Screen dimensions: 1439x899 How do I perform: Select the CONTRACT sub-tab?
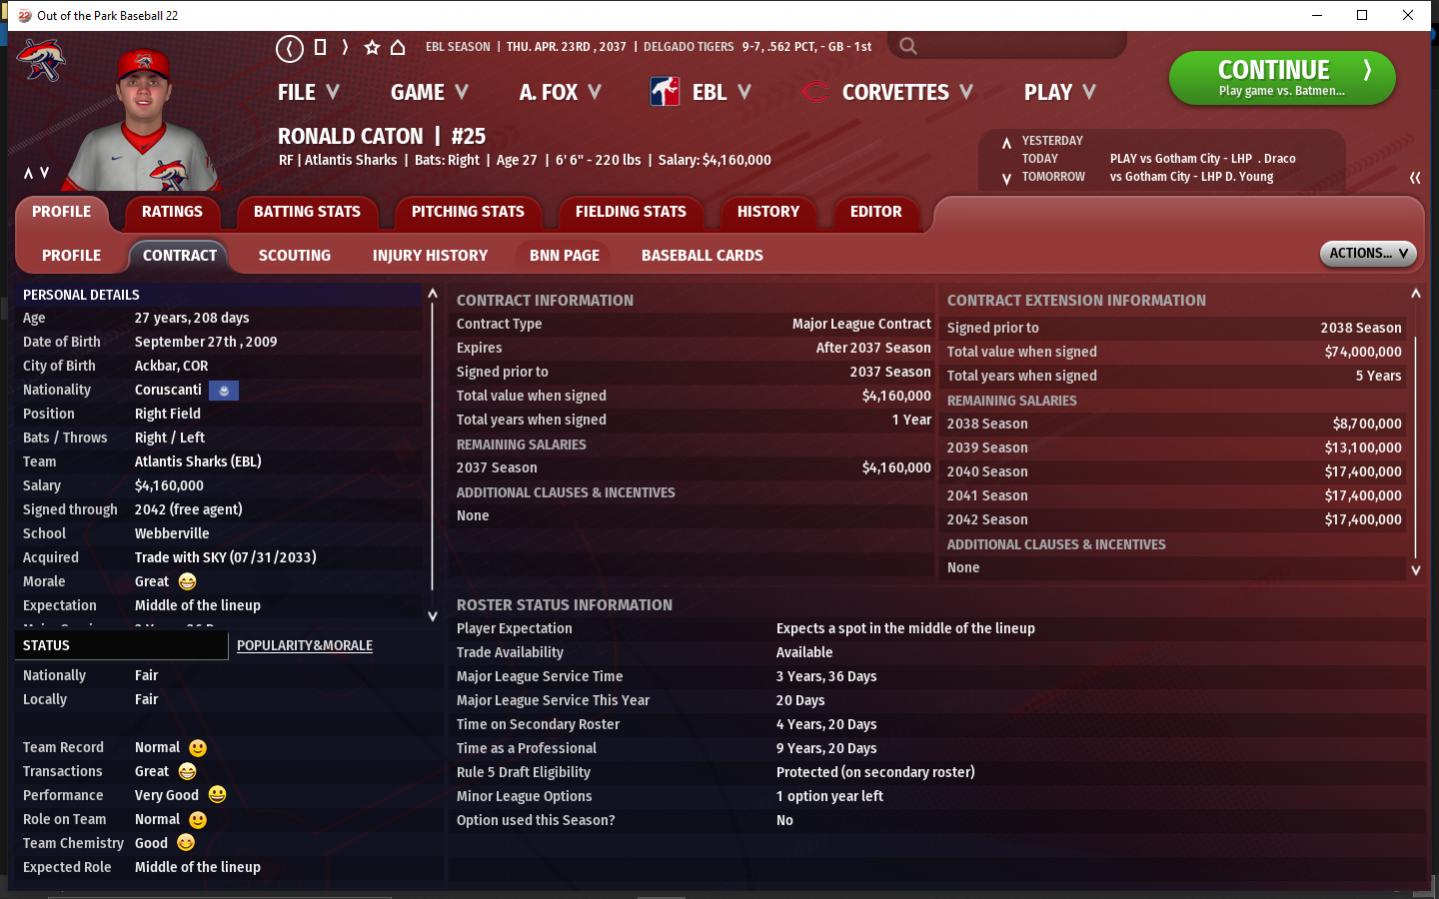point(180,256)
